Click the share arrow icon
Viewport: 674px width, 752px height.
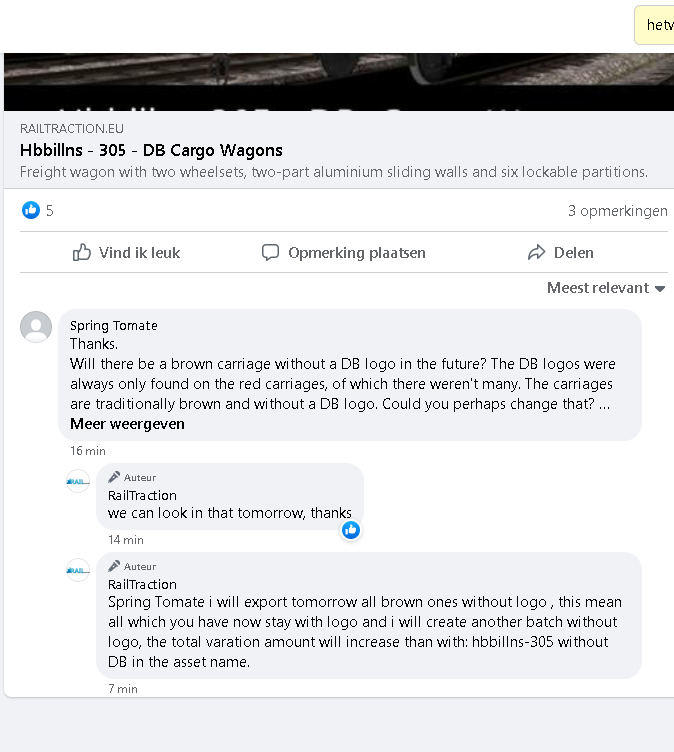tap(537, 253)
